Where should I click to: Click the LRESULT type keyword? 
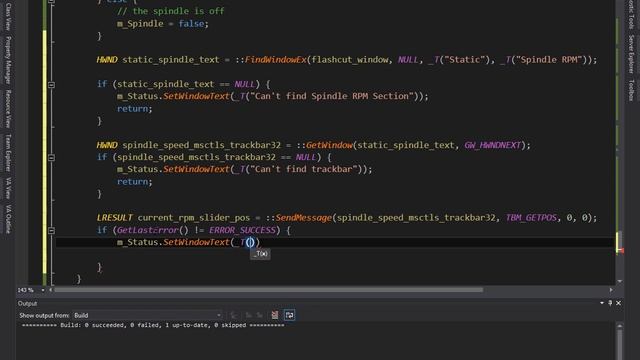click(115, 218)
